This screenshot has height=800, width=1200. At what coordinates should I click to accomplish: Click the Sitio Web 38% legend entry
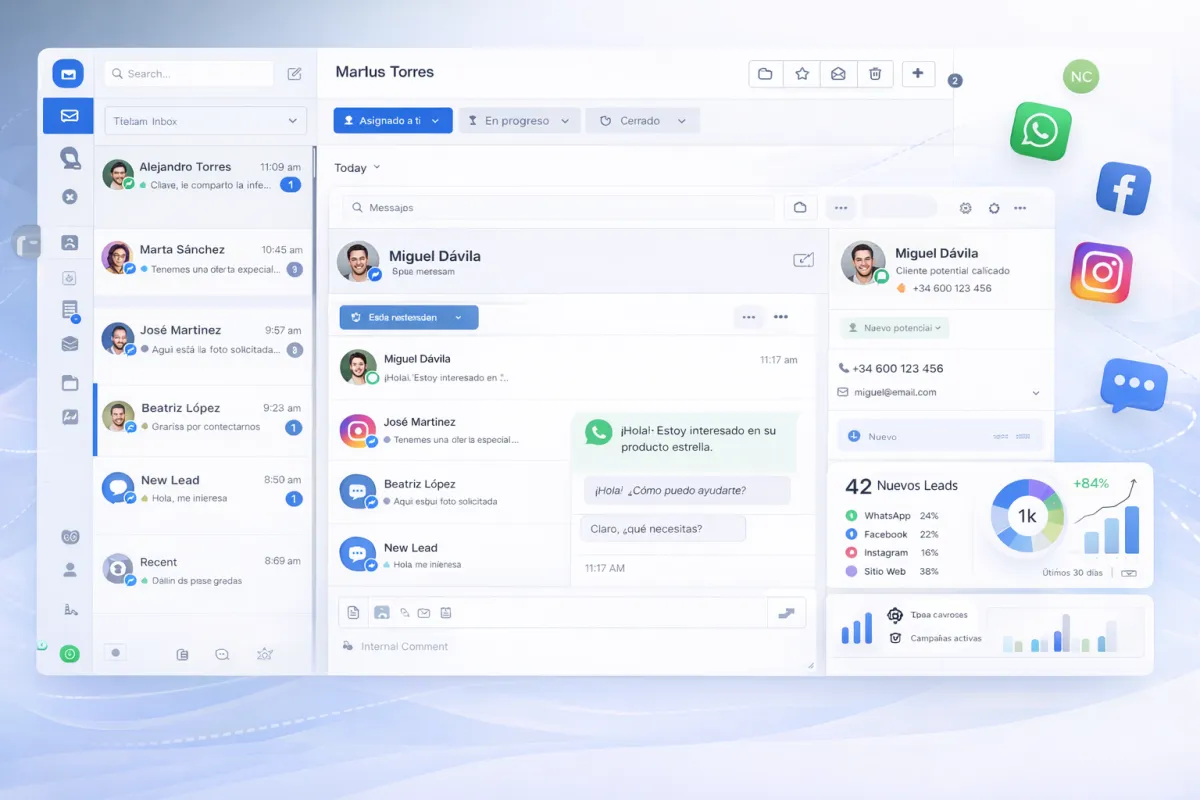coord(892,572)
